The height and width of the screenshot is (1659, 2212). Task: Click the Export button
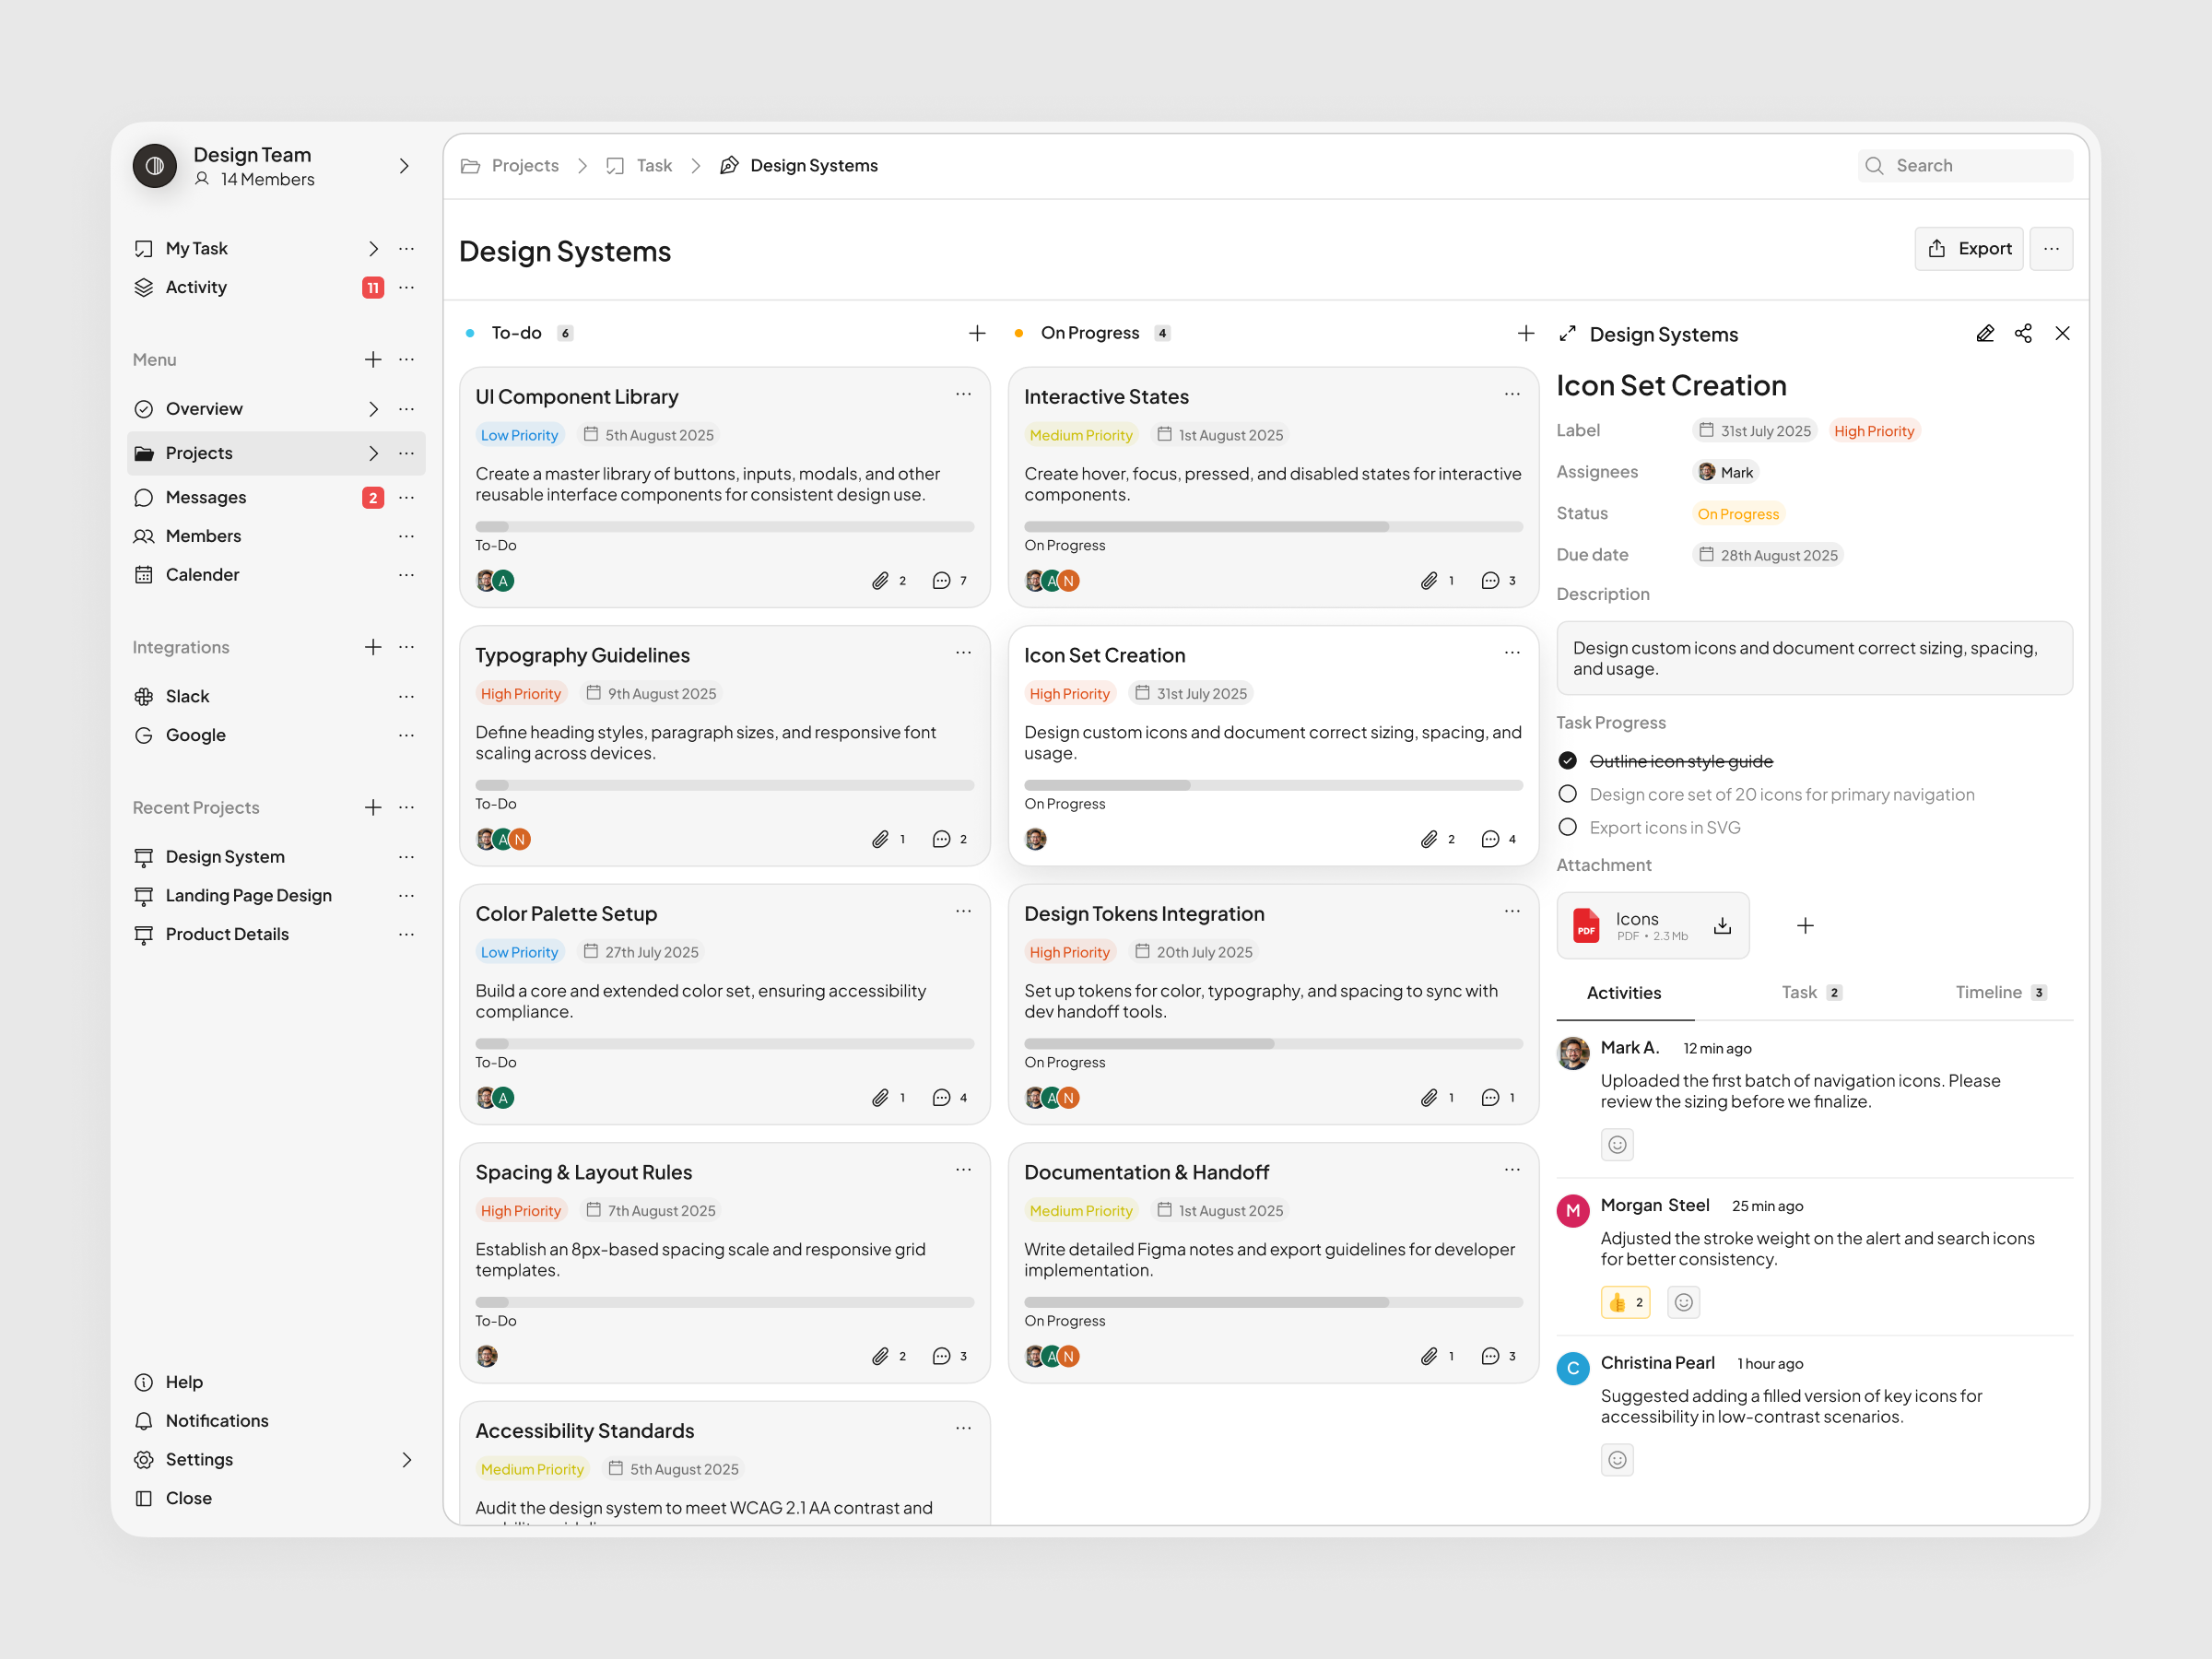[x=1969, y=248]
